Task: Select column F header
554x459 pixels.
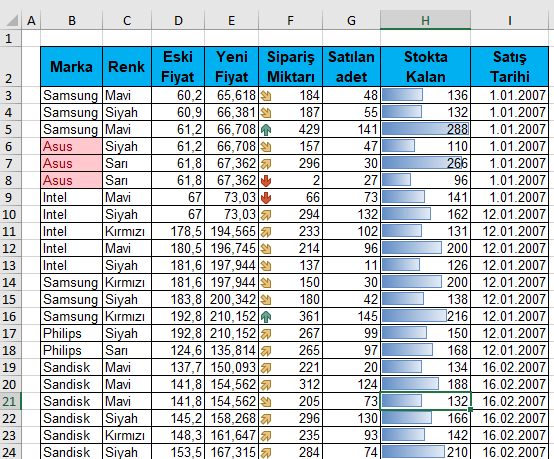Action: 290,20
